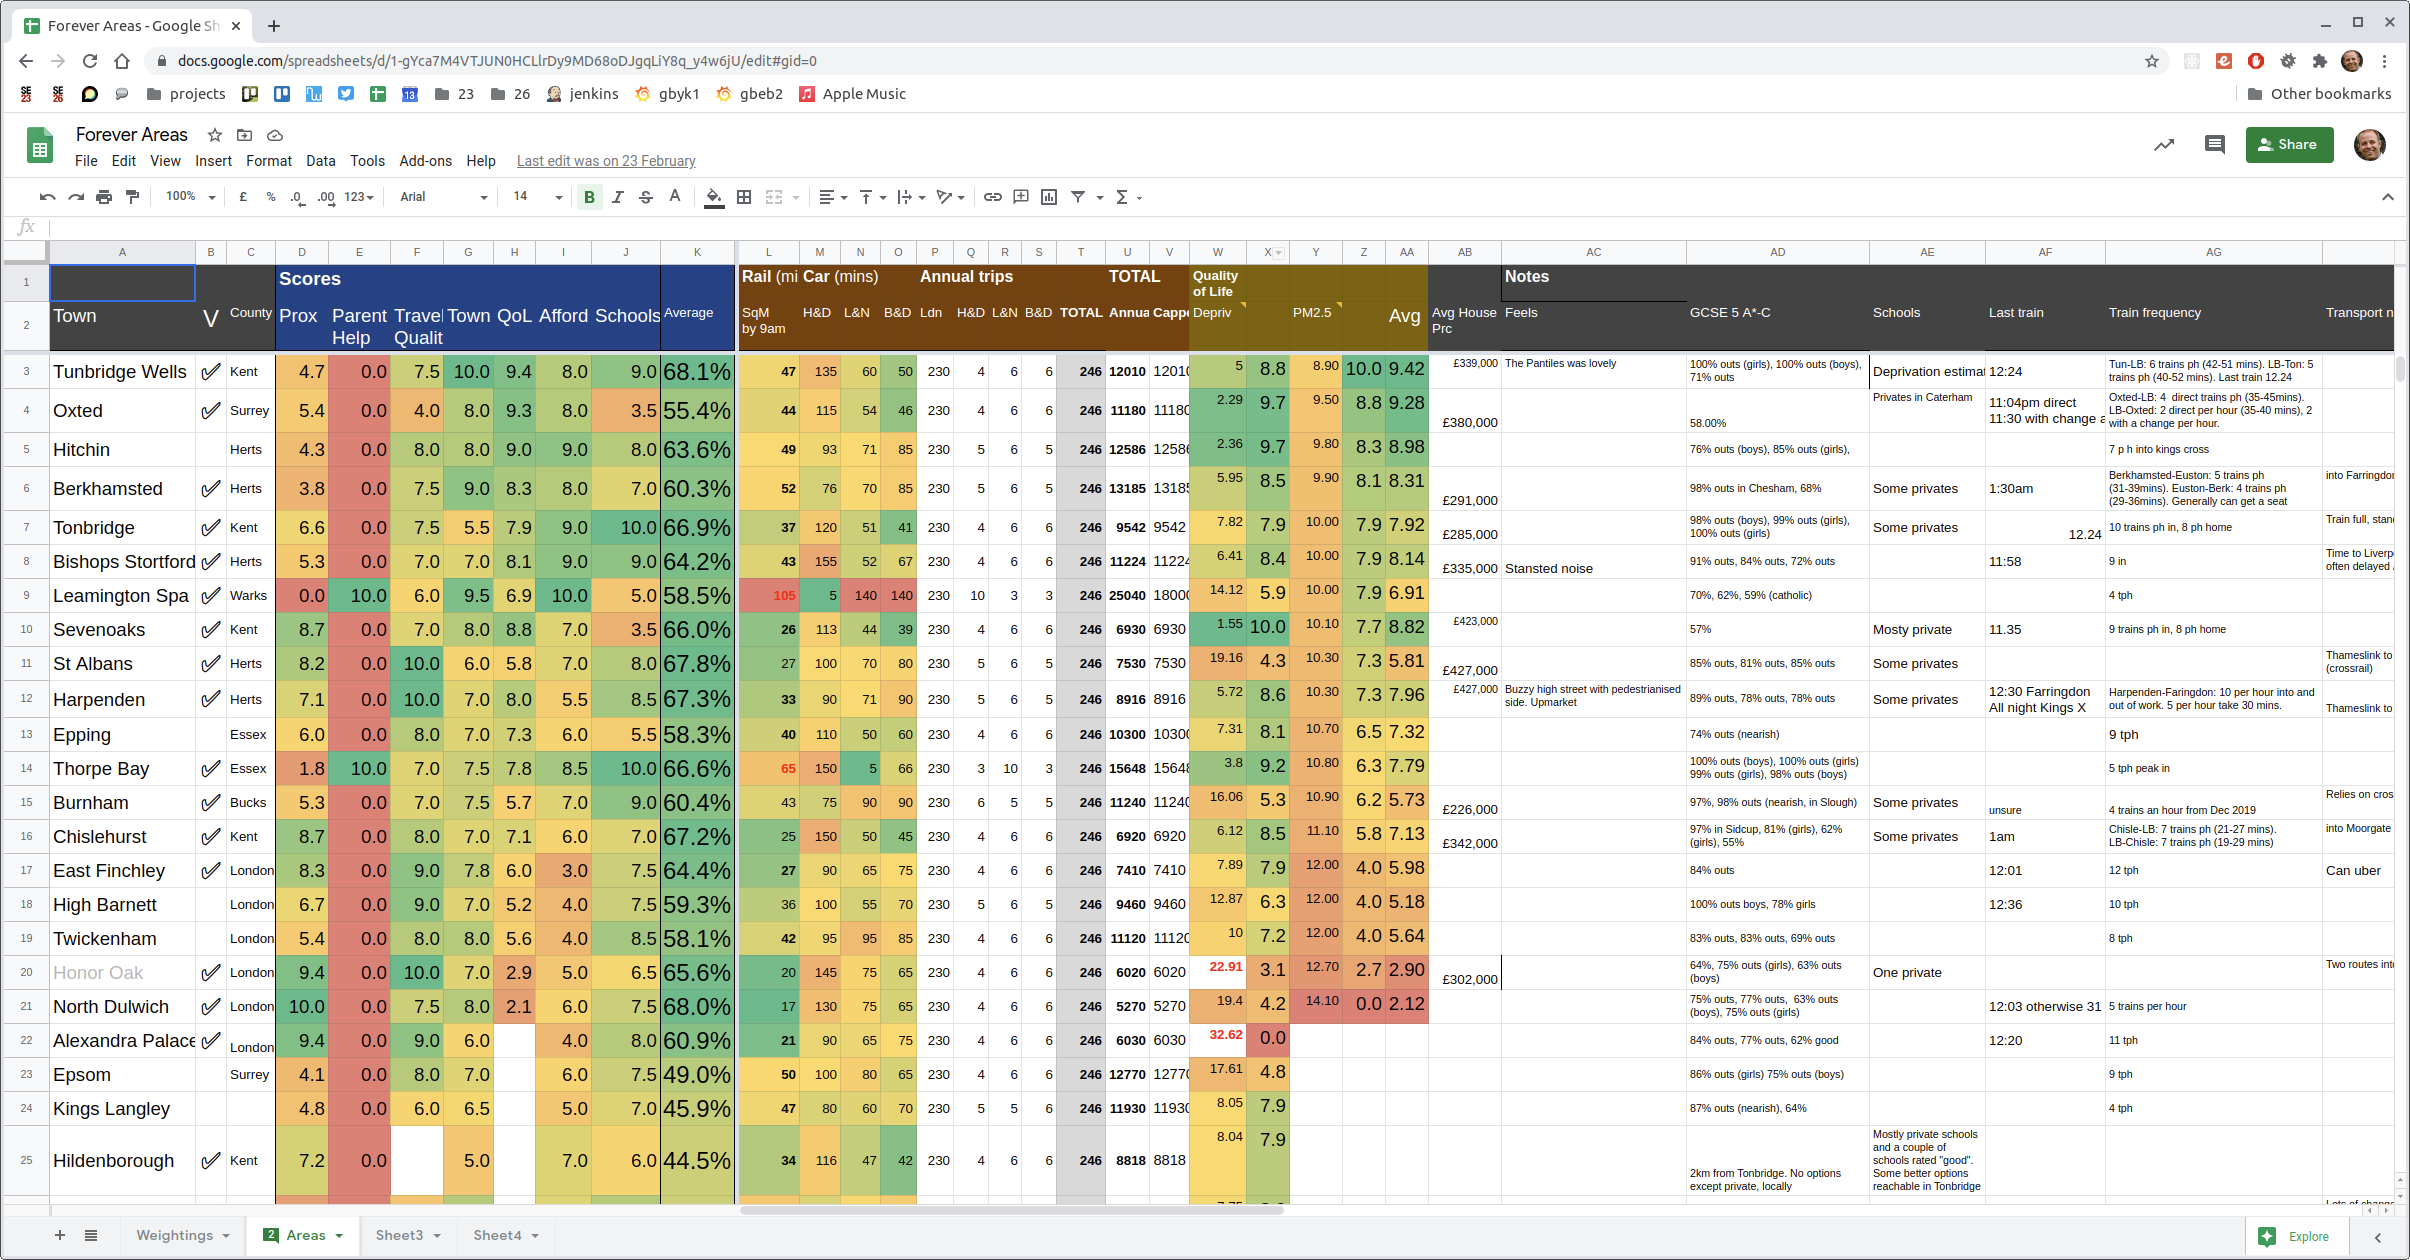The image size is (2410, 1260).
Task: Apply strikethrough formatting
Action: point(646,197)
